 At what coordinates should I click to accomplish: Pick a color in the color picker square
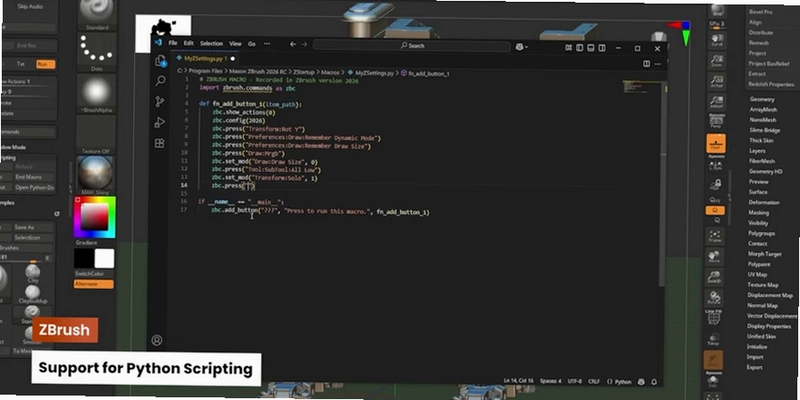click(x=94, y=217)
